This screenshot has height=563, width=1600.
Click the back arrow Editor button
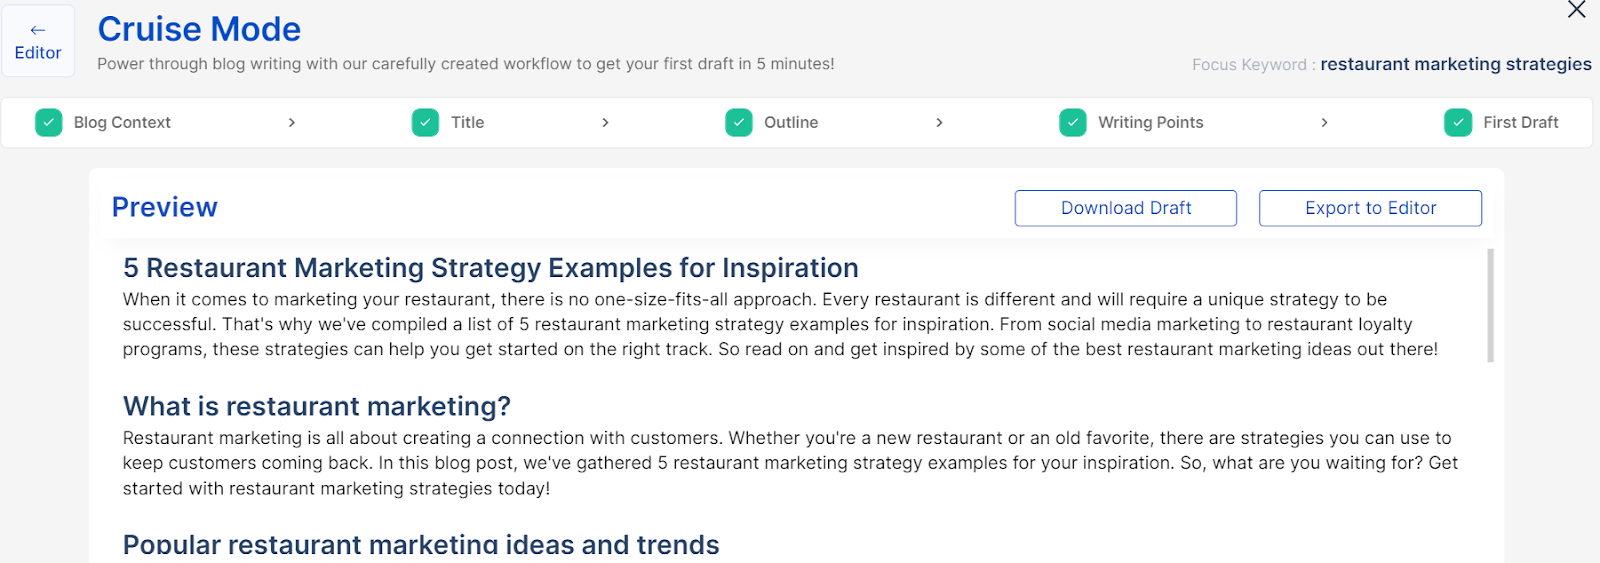coord(38,42)
